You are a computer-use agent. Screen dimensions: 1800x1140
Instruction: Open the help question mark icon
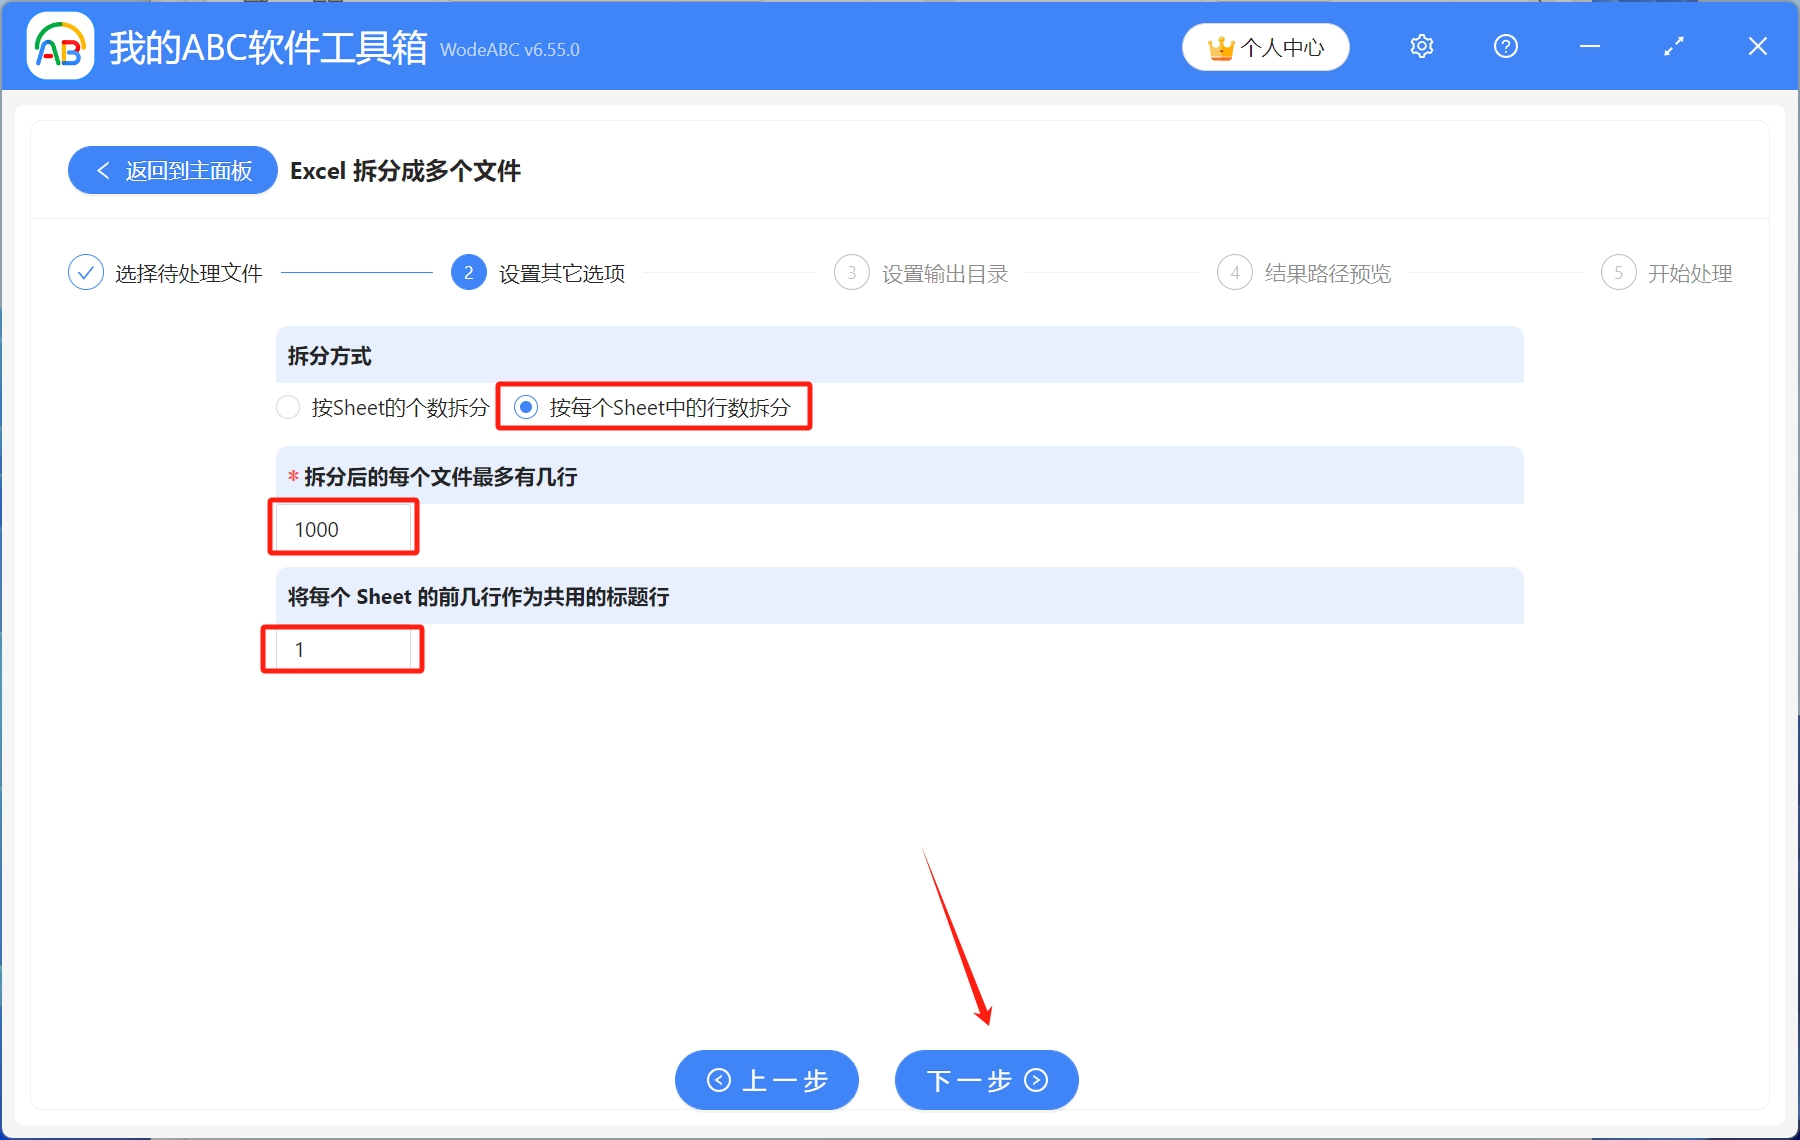[1505, 46]
